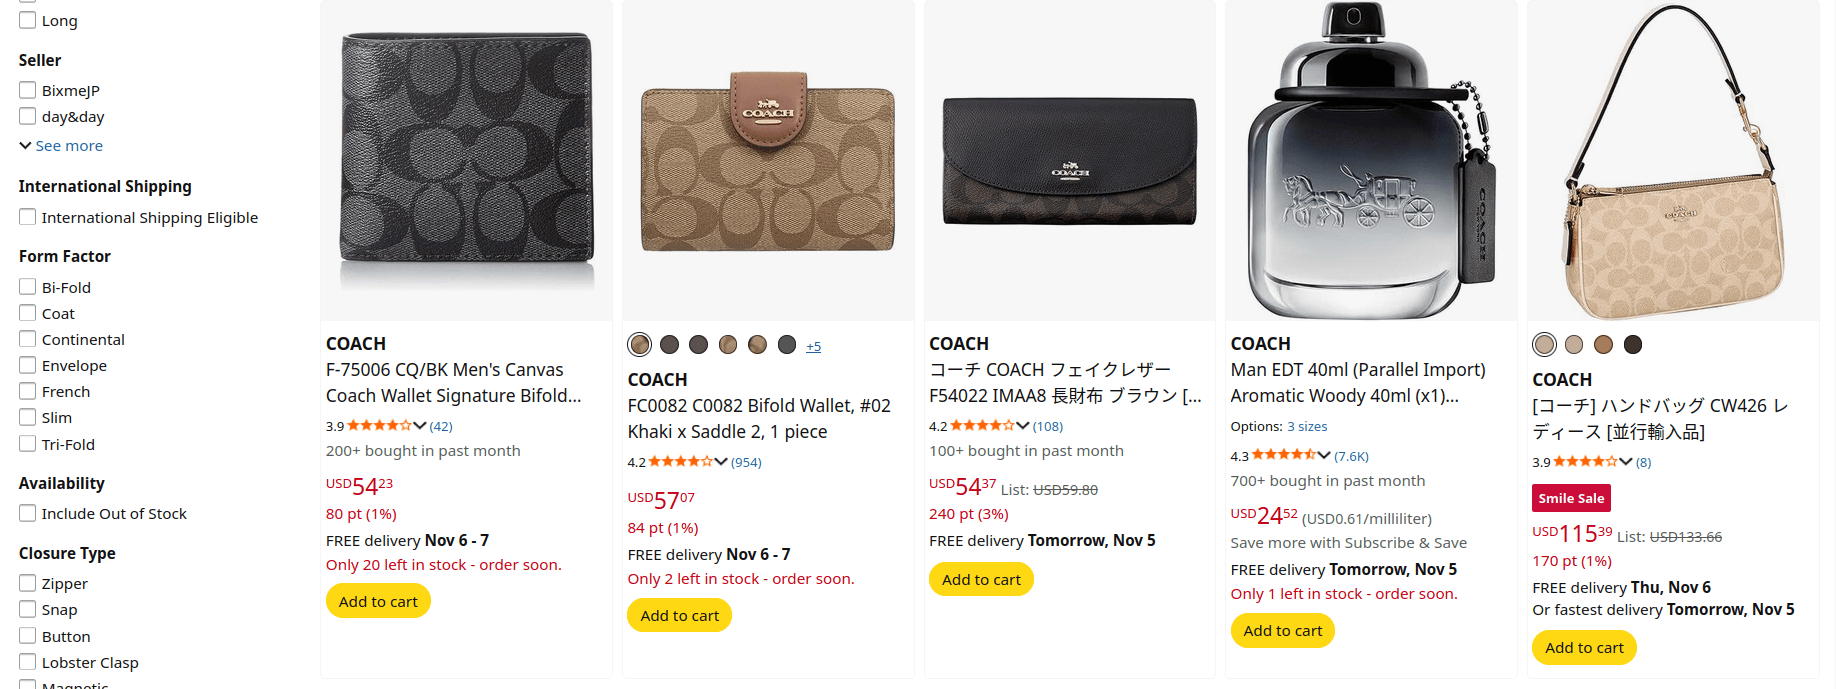
Task: Open star rating popover for F54022 long wallet
Action: (988, 426)
